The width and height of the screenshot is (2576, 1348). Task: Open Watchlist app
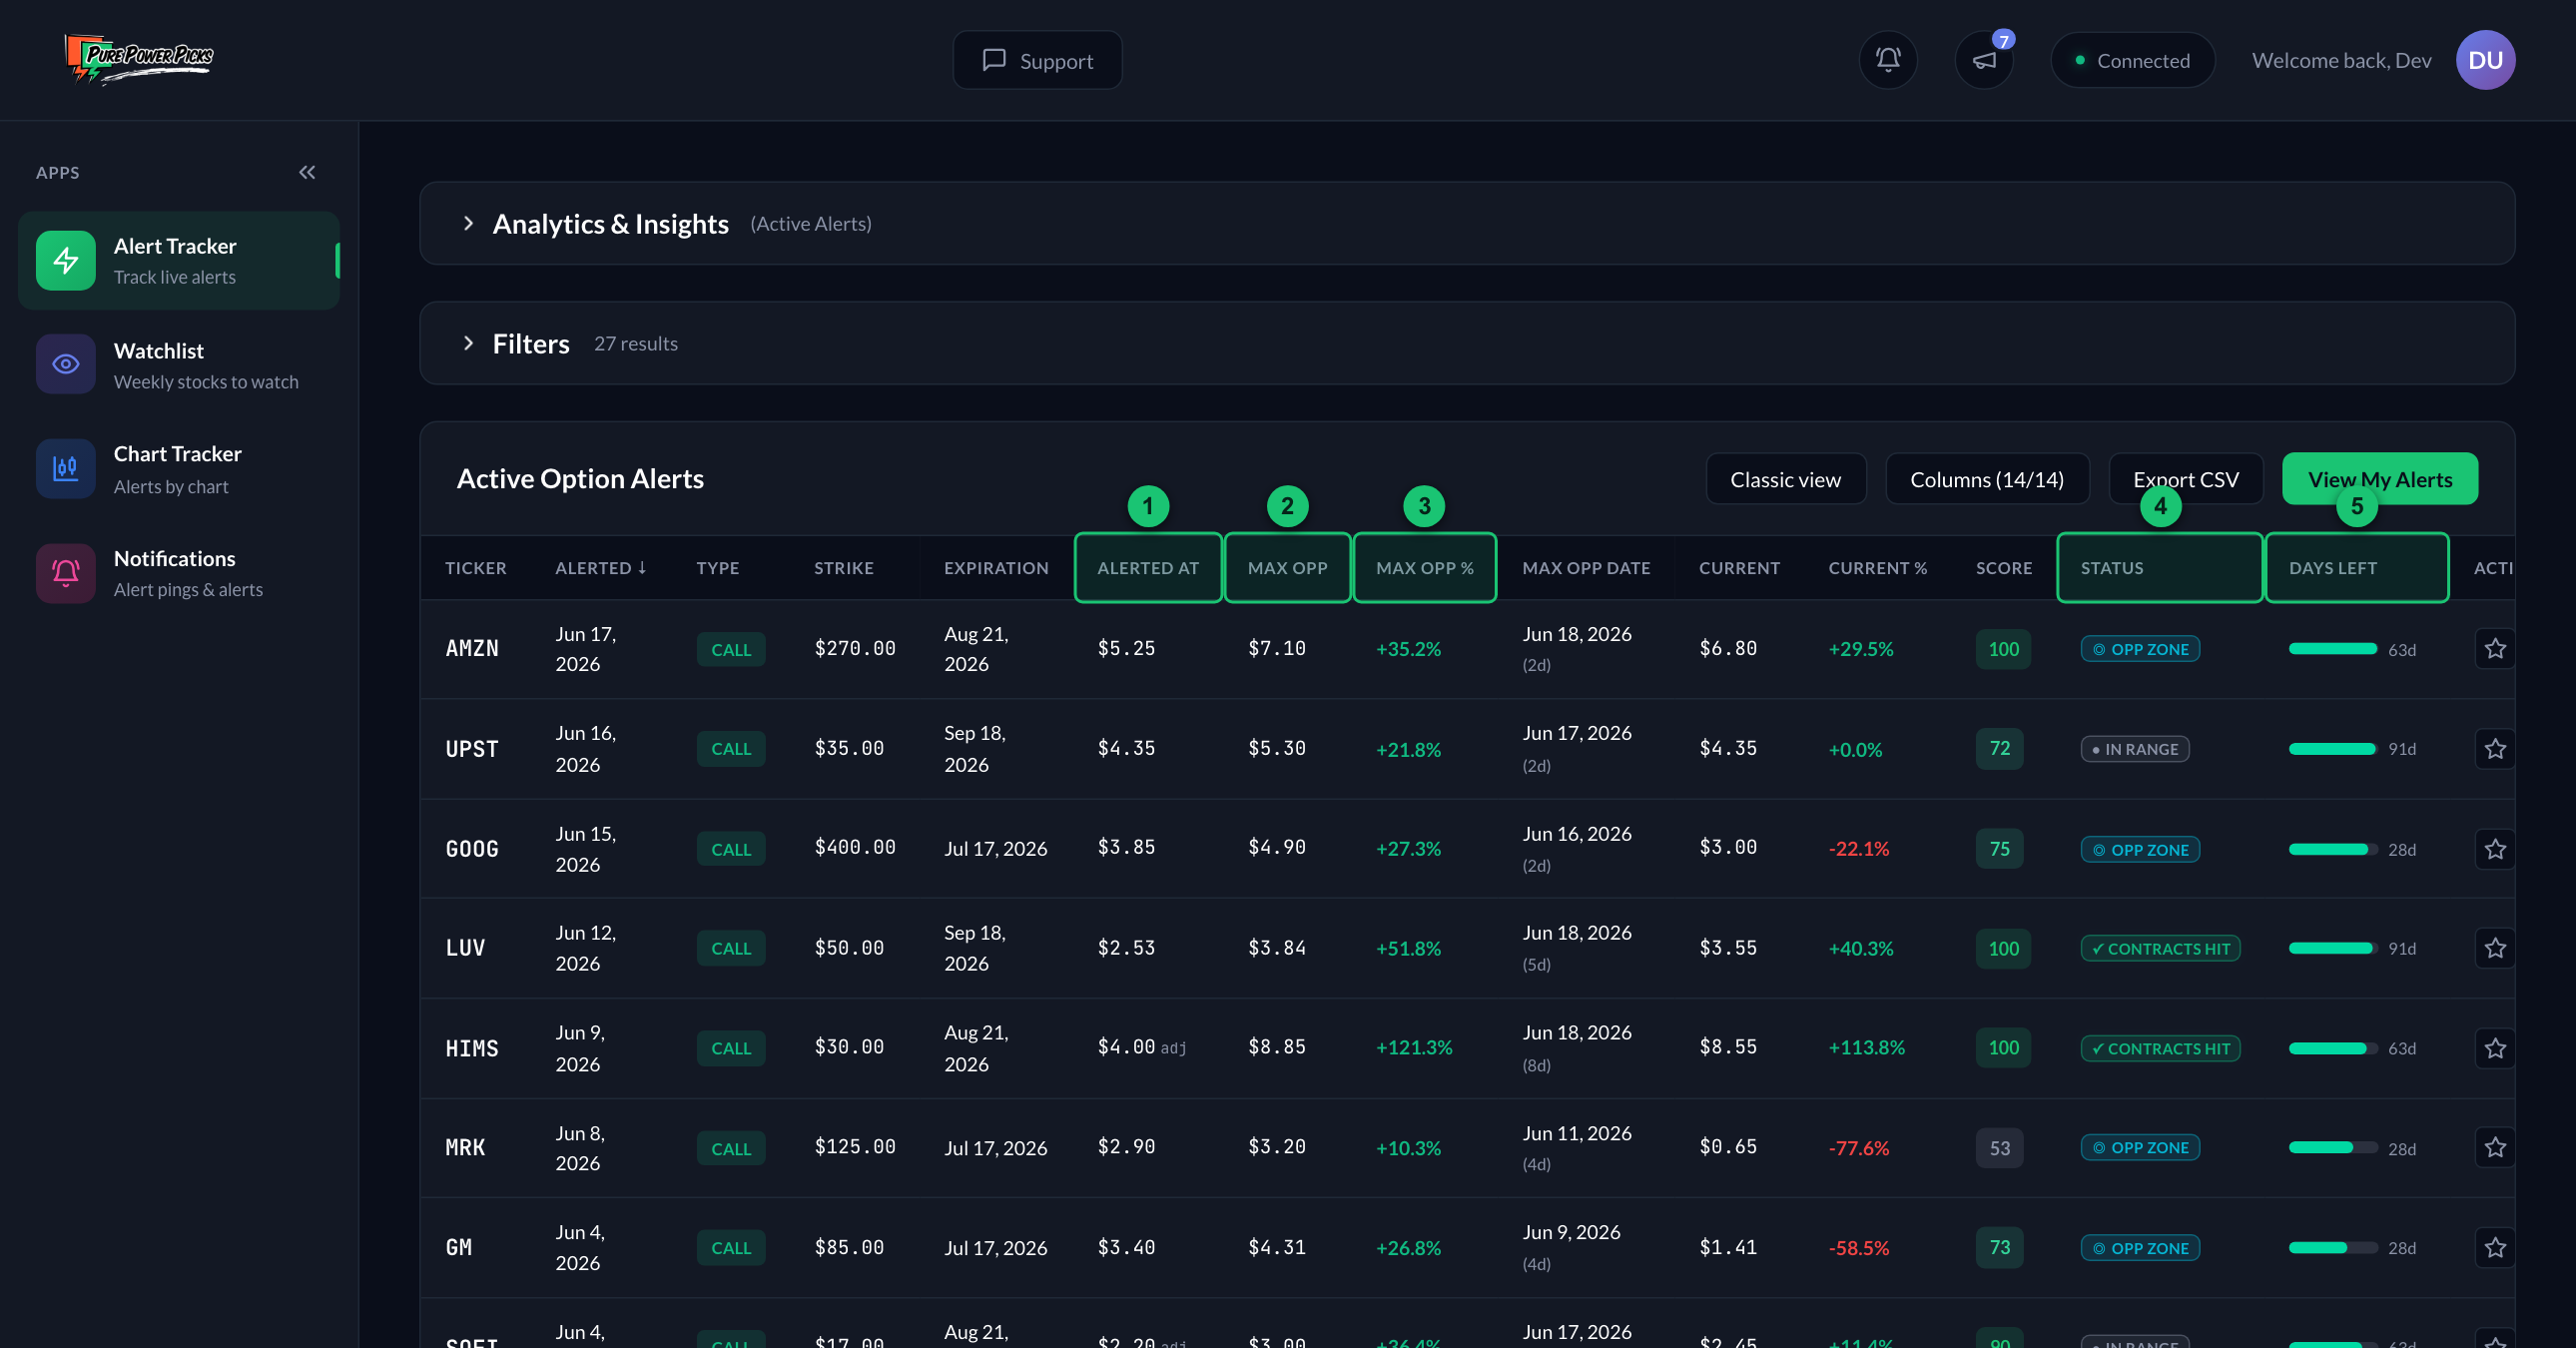[x=179, y=364]
